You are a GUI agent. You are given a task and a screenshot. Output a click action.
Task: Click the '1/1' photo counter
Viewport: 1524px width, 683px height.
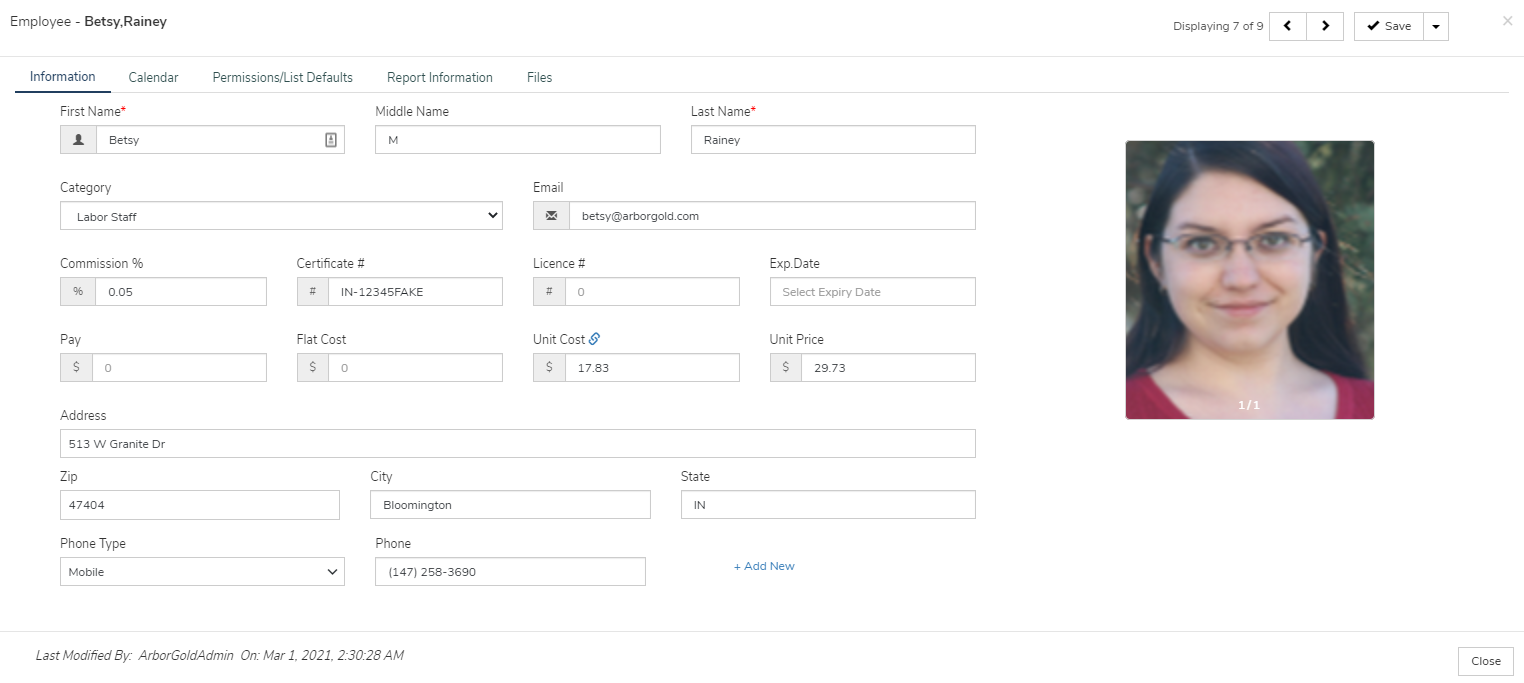[x=1249, y=405]
